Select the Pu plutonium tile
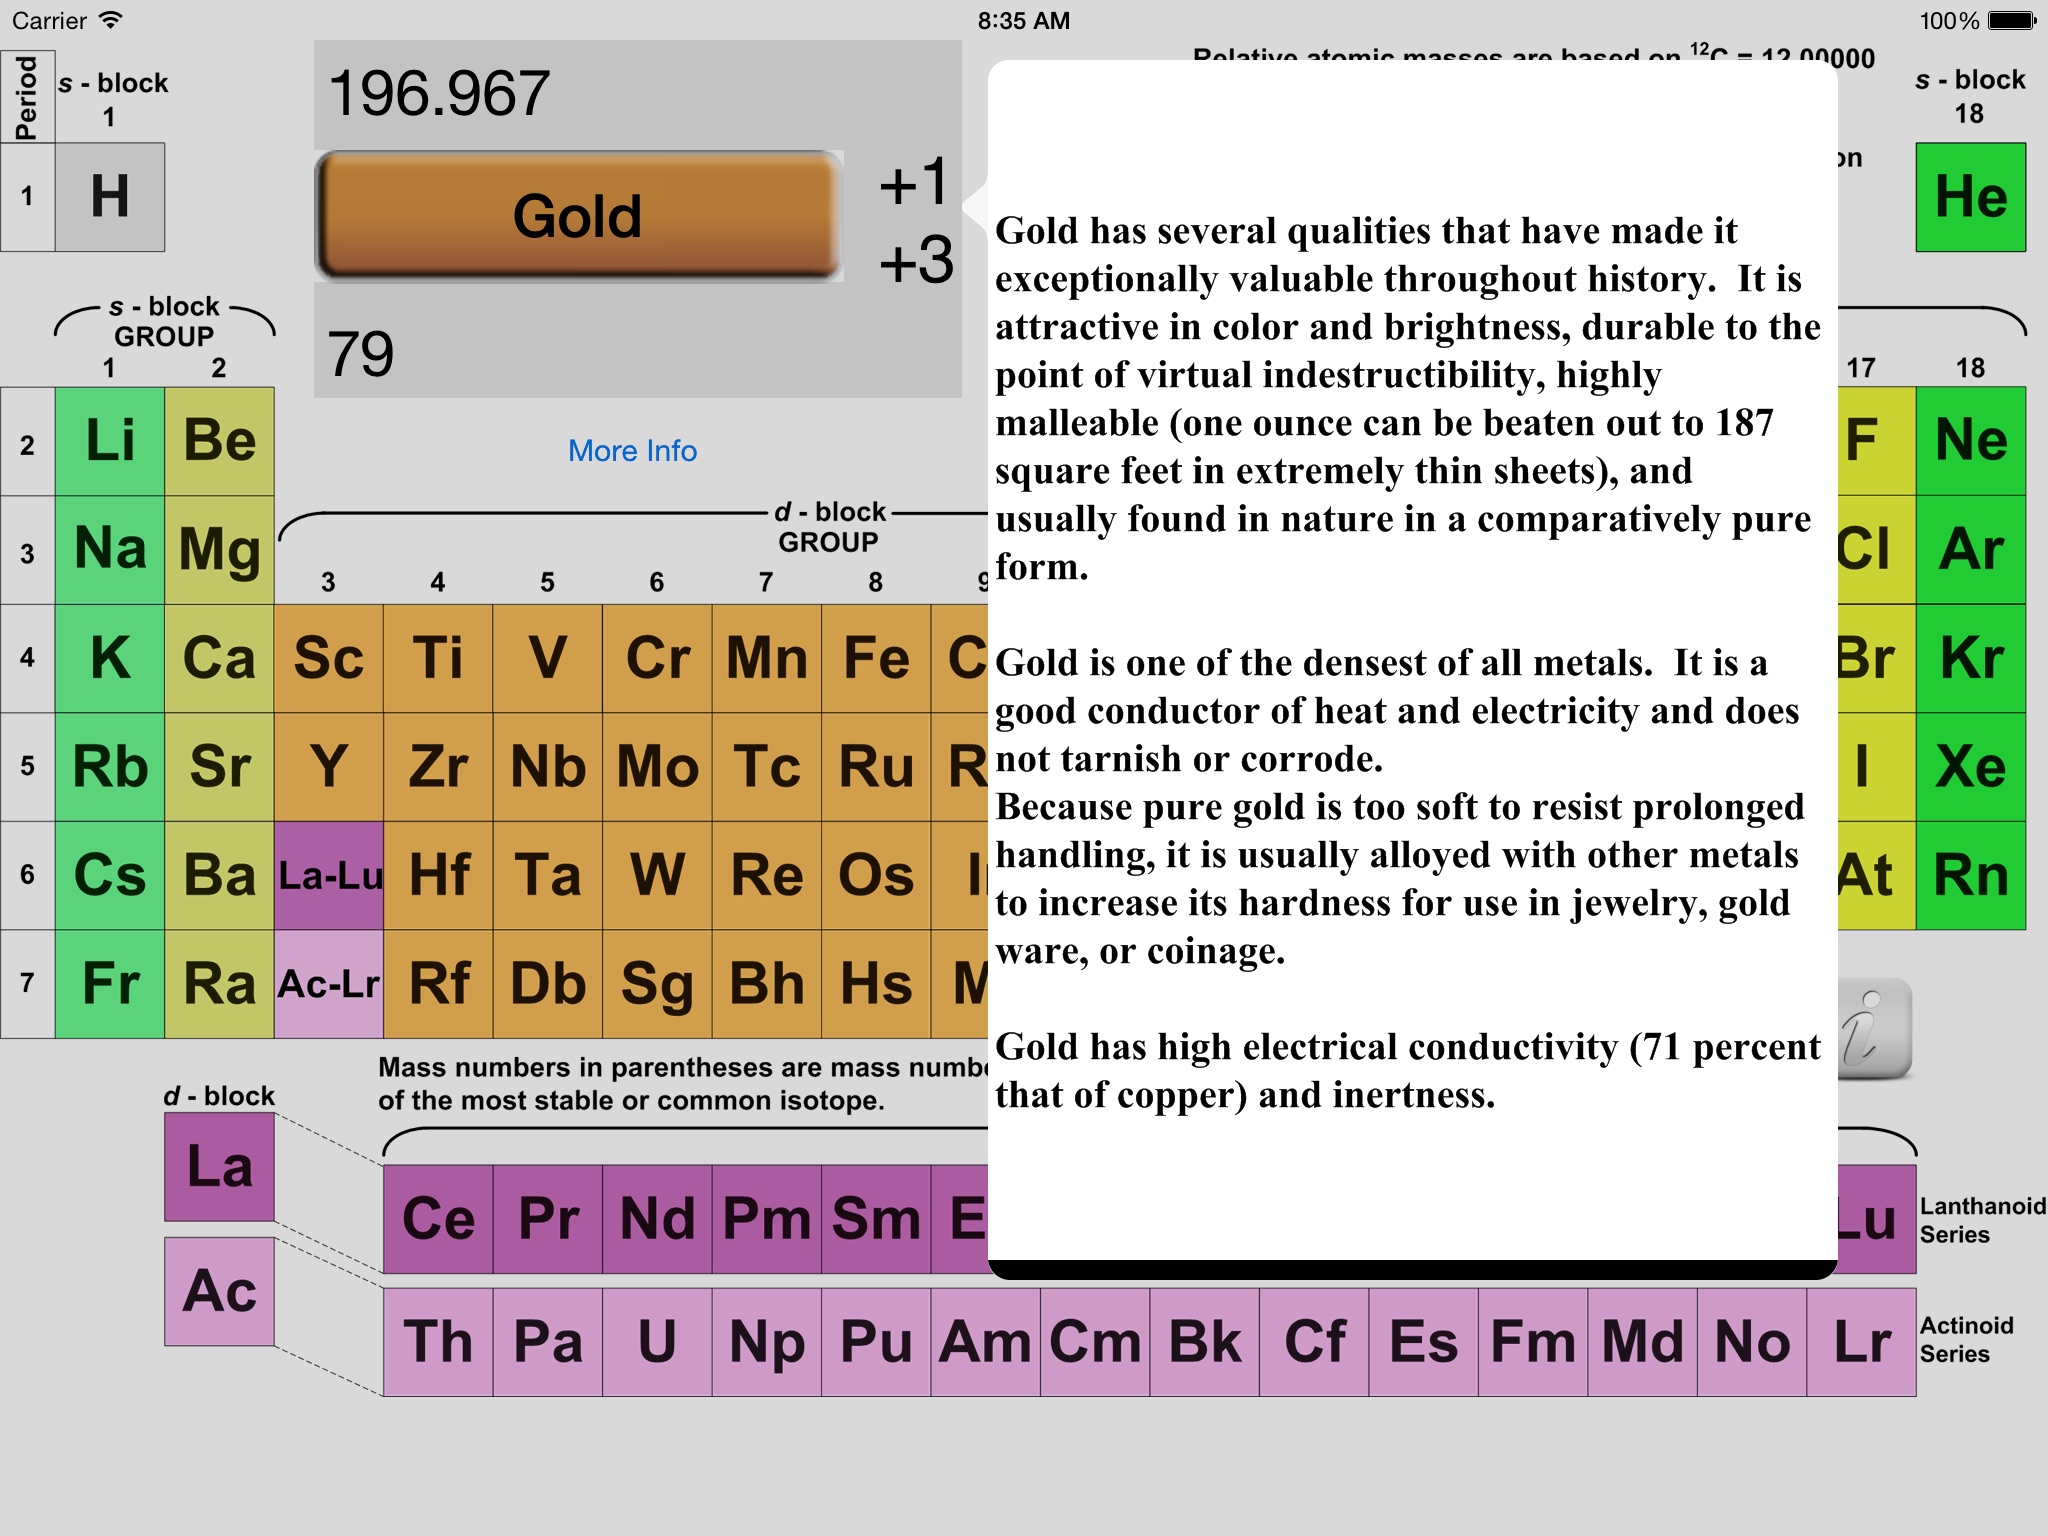 click(876, 1342)
